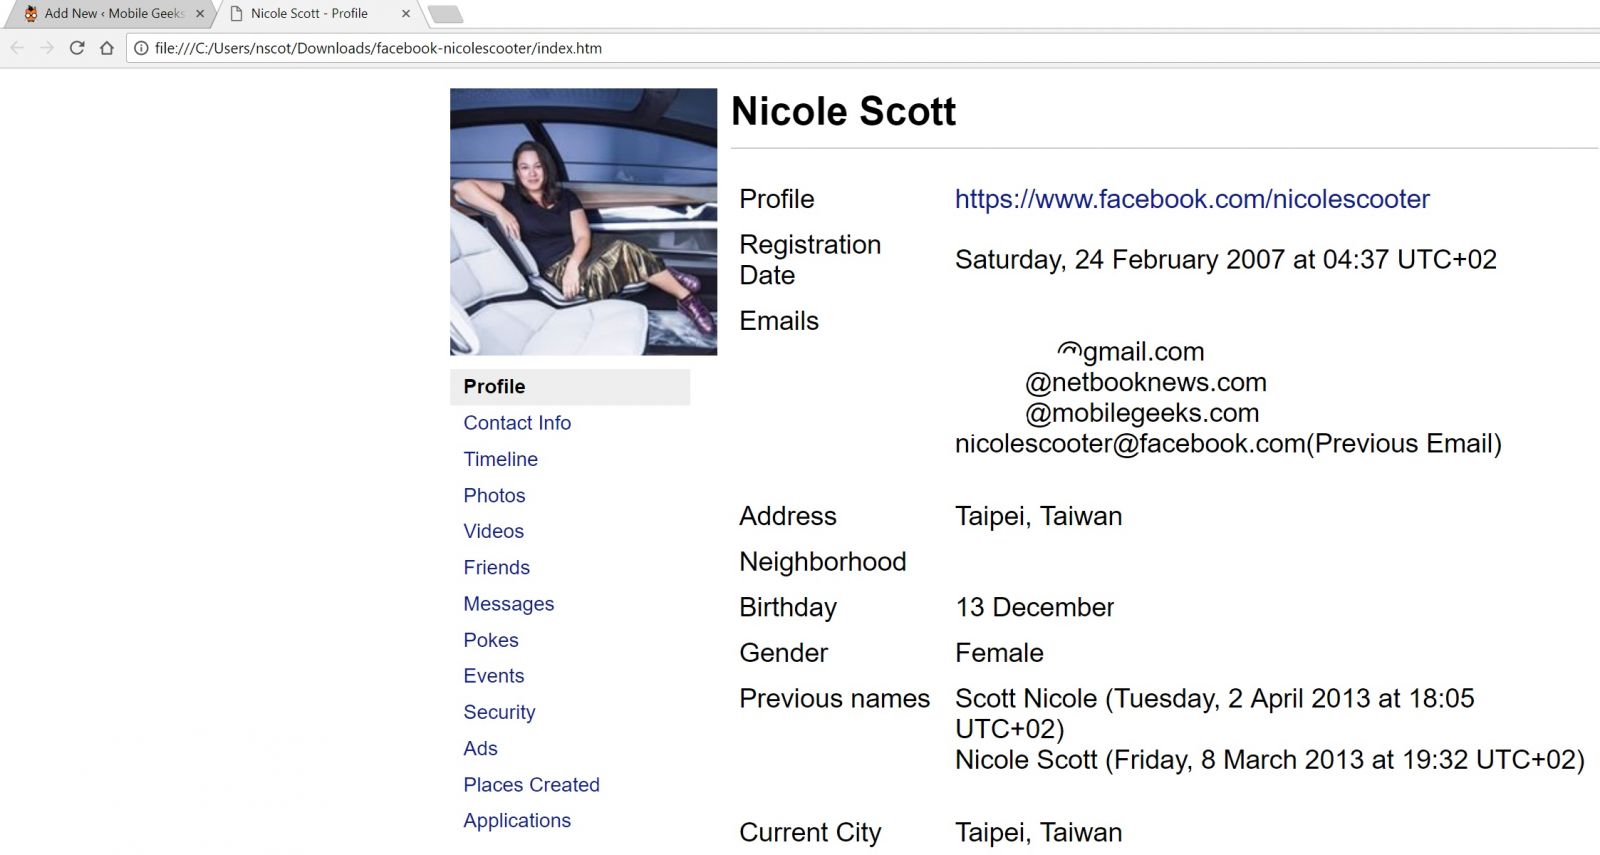Click the Profile label in the details table
The width and height of the screenshot is (1600, 855).
777,199
